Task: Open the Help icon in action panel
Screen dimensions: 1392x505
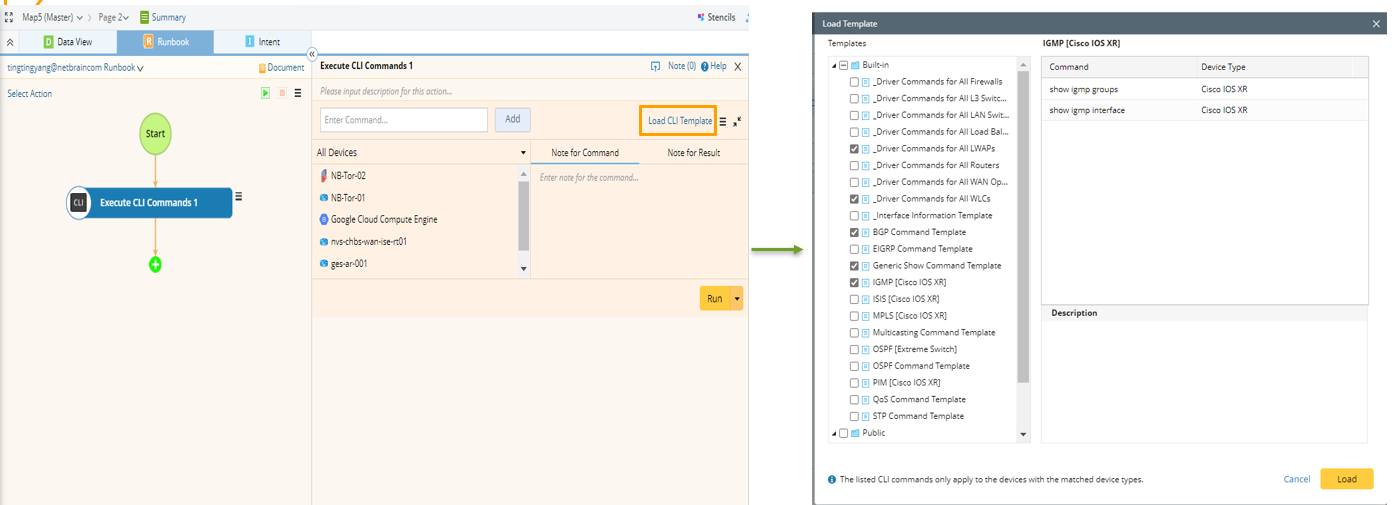Action: [x=705, y=66]
